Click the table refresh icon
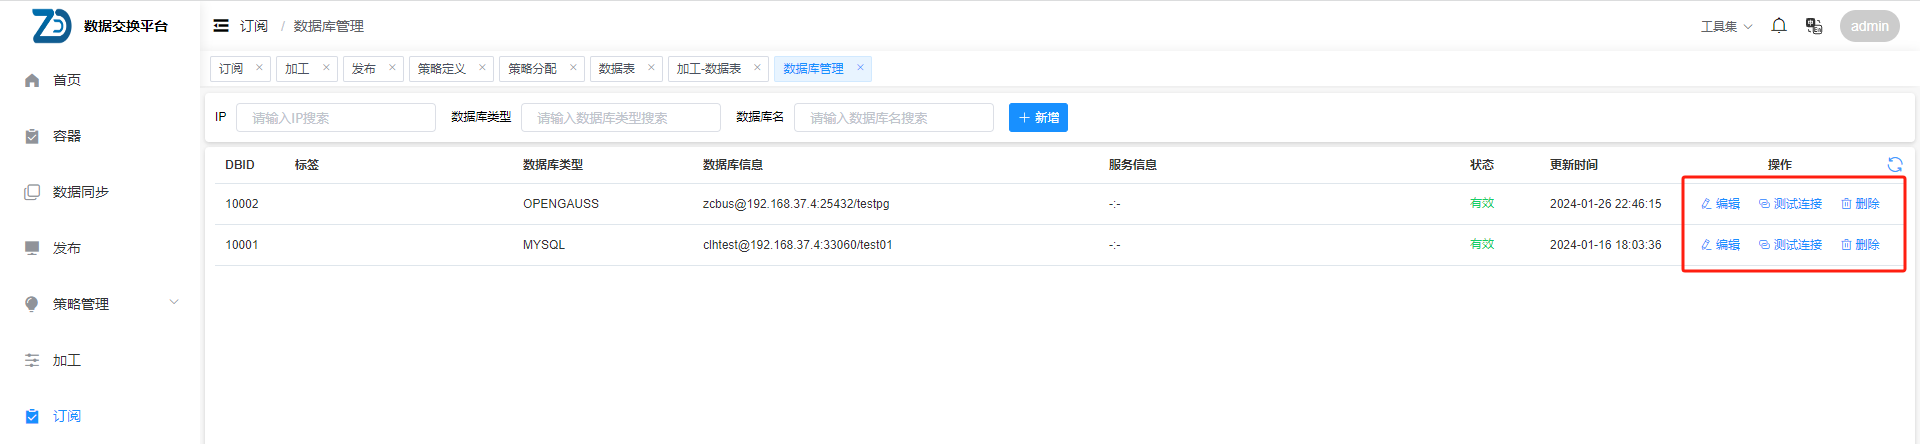This screenshot has height=444, width=1920. (x=1894, y=165)
